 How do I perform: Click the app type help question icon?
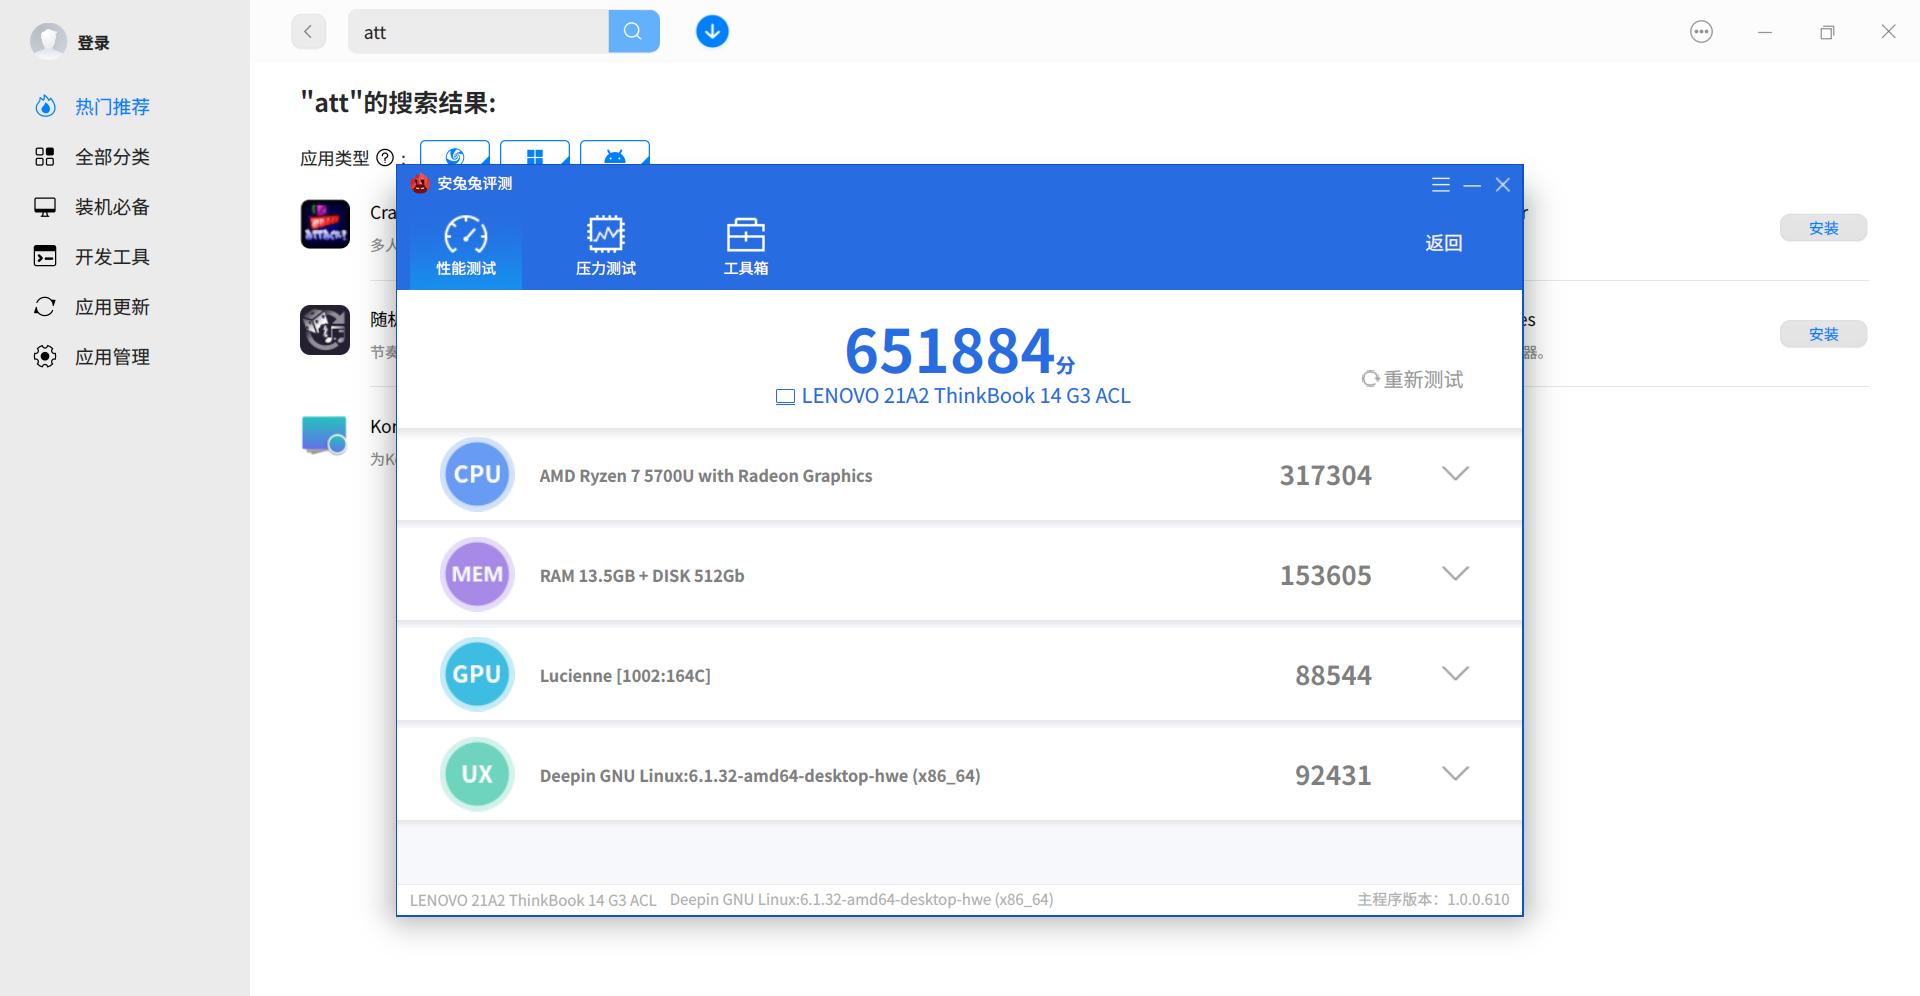(x=384, y=158)
